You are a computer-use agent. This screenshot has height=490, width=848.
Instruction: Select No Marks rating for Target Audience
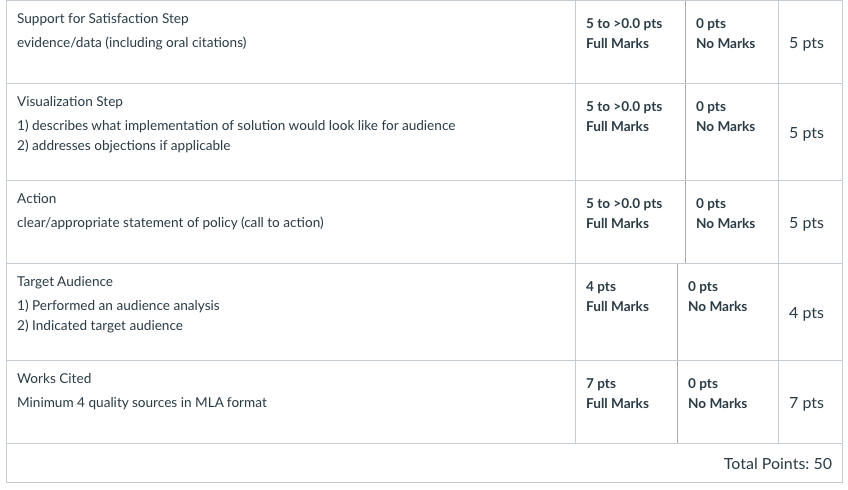tap(728, 312)
